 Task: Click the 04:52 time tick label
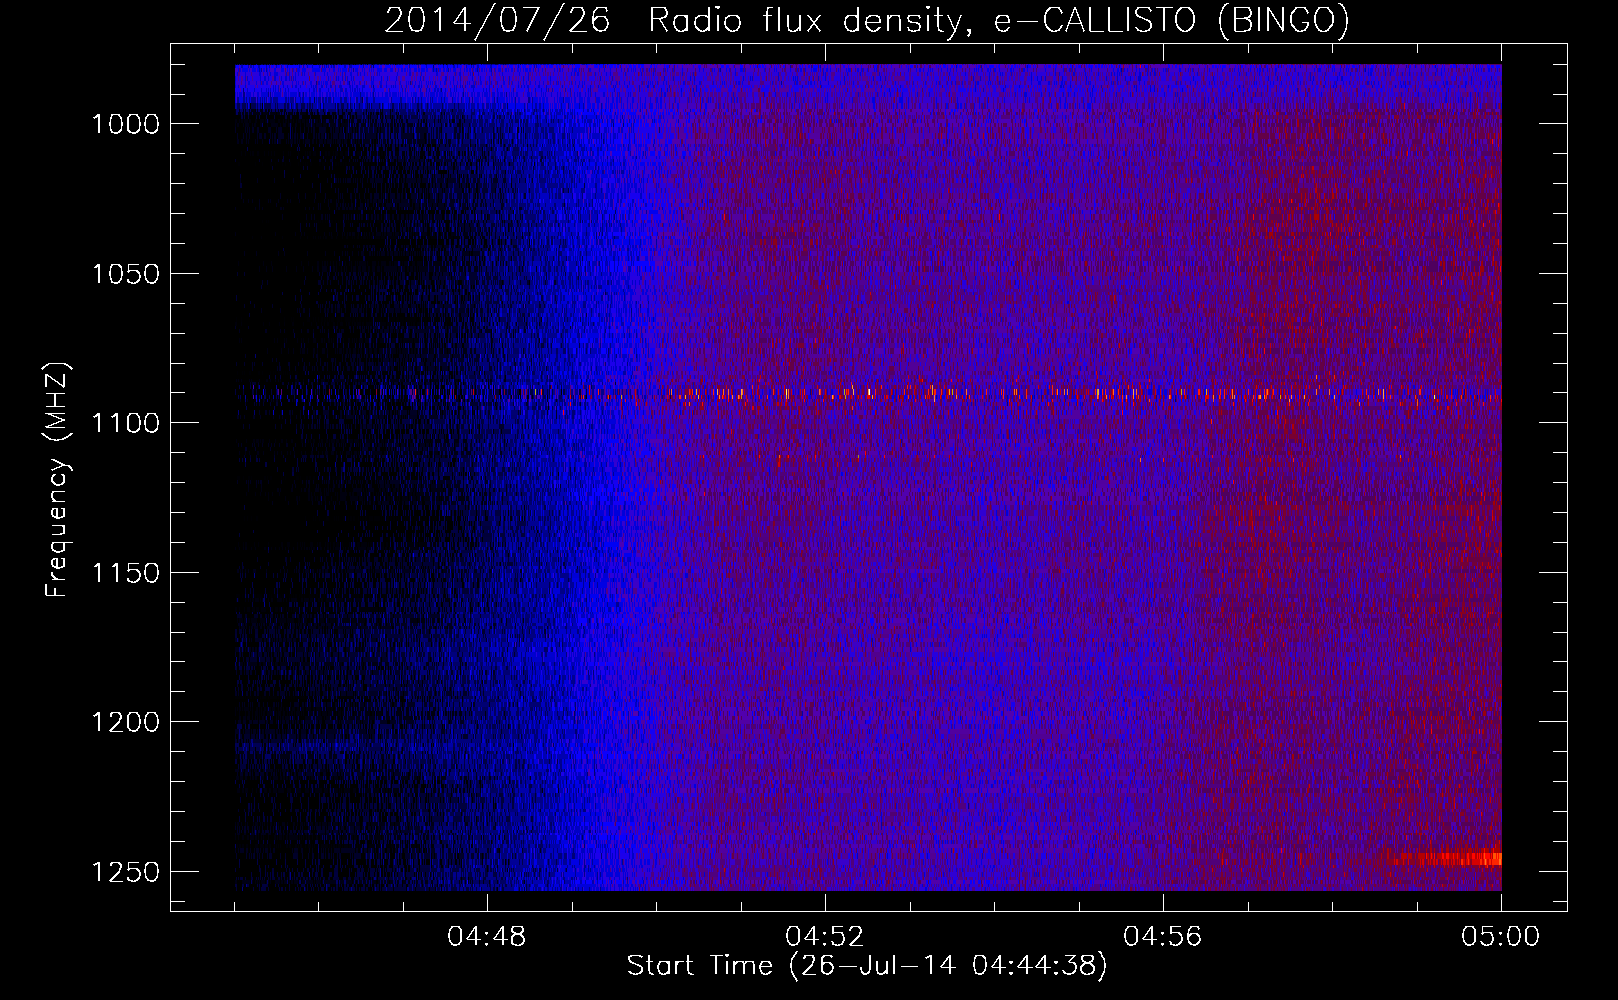coord(825,937)
